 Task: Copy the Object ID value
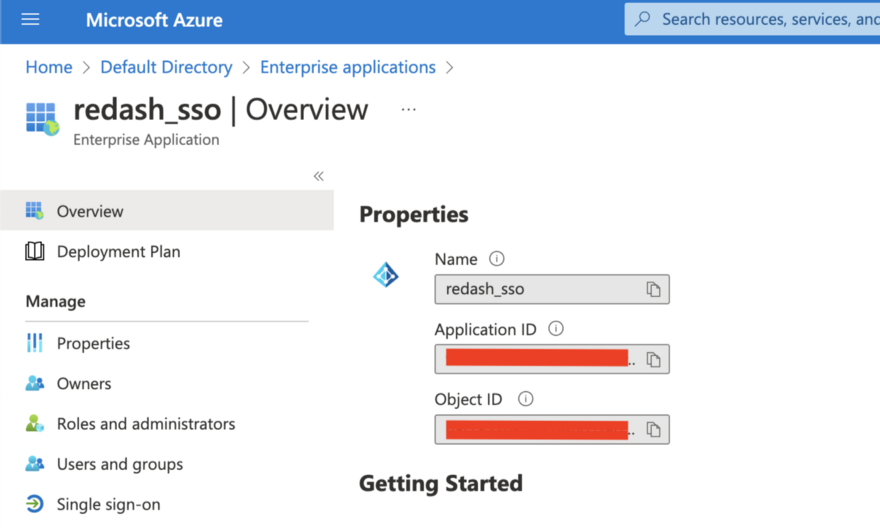click(x=653, y=429)
